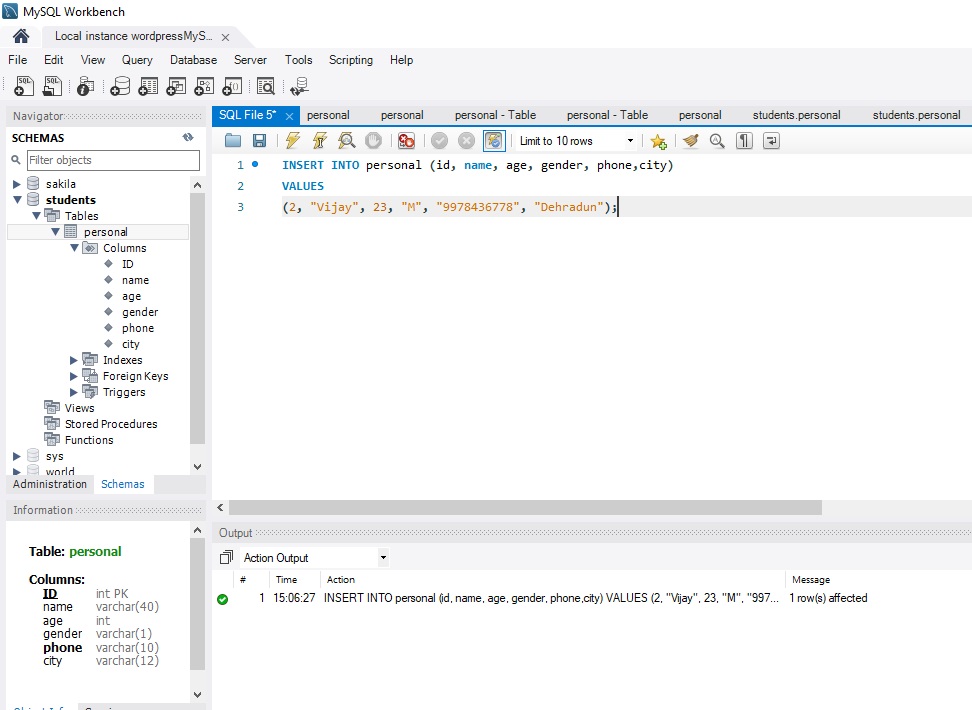Refresh the schemas list with the refresh arrows
972x710 pixels.
188,137
